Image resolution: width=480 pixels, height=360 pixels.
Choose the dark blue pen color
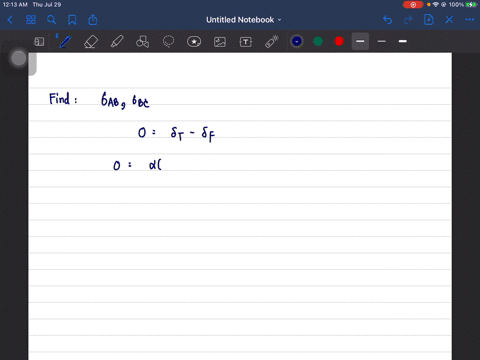(297, 41)
